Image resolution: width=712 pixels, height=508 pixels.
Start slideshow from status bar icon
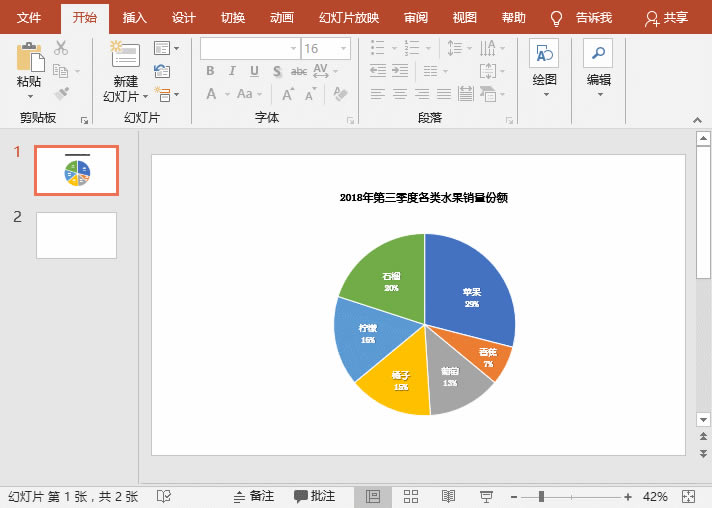click(x=486, y=497)
